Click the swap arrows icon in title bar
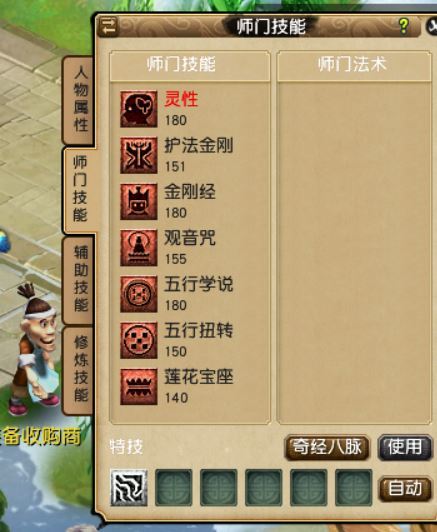This screenshot has width=437, height=532. [109, 26]
